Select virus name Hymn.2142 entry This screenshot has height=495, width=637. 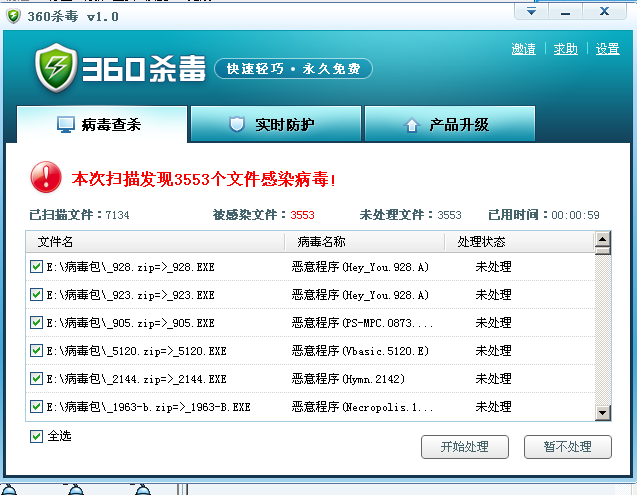(x=348, y=379)
